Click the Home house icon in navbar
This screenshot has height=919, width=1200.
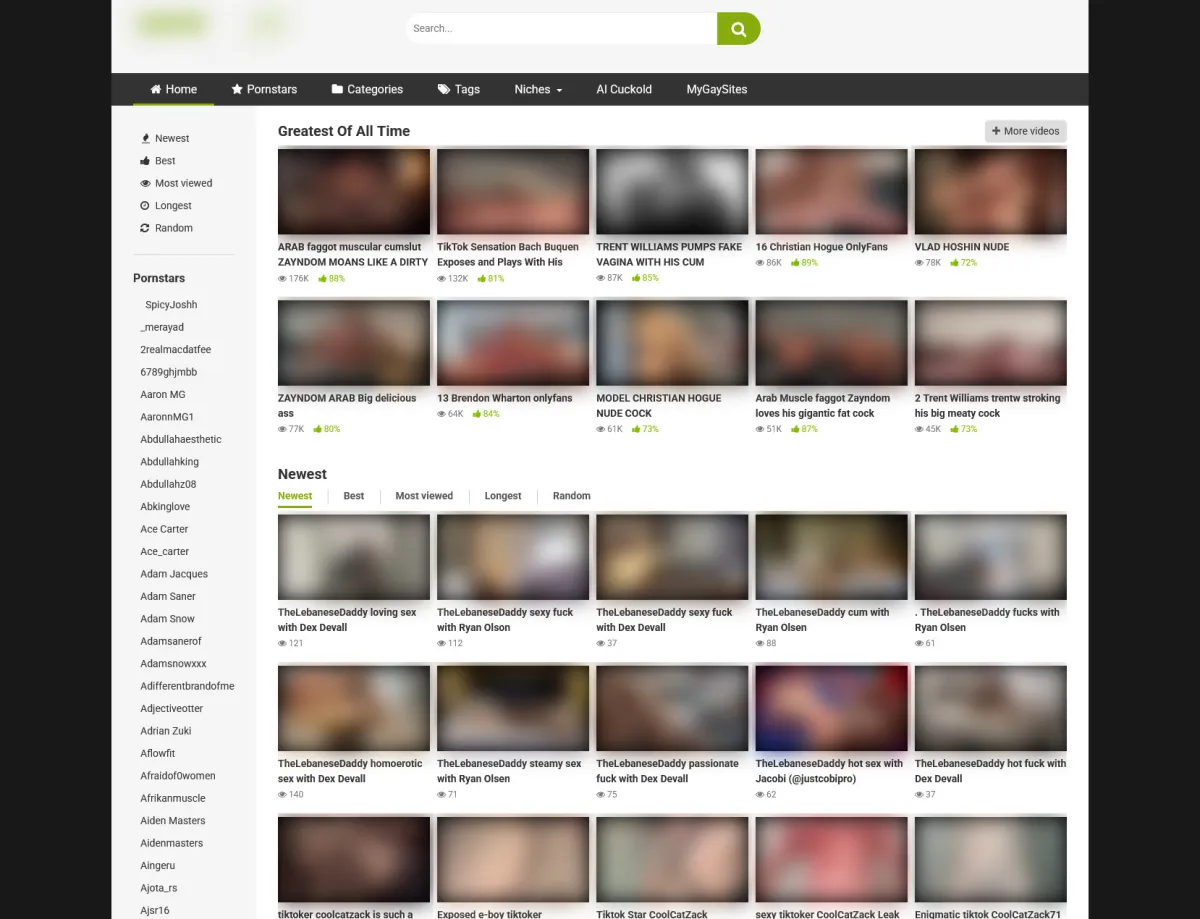click(x=156, y=89)
